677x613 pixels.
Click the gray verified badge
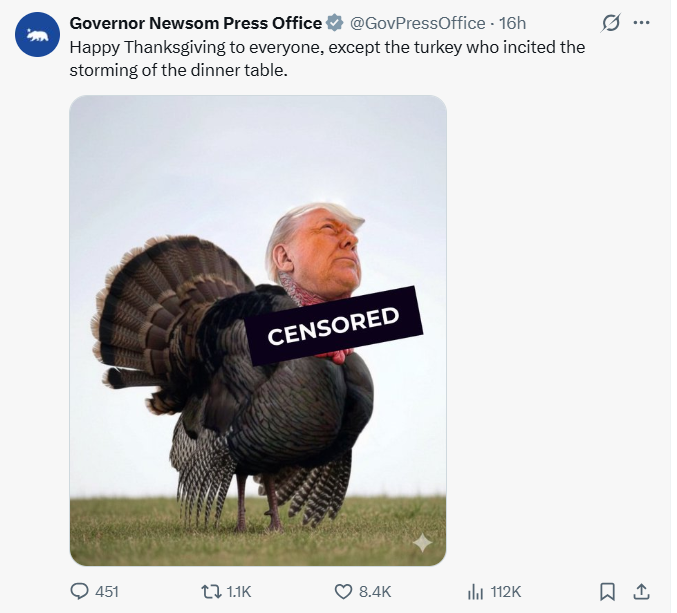pos(335,23)
